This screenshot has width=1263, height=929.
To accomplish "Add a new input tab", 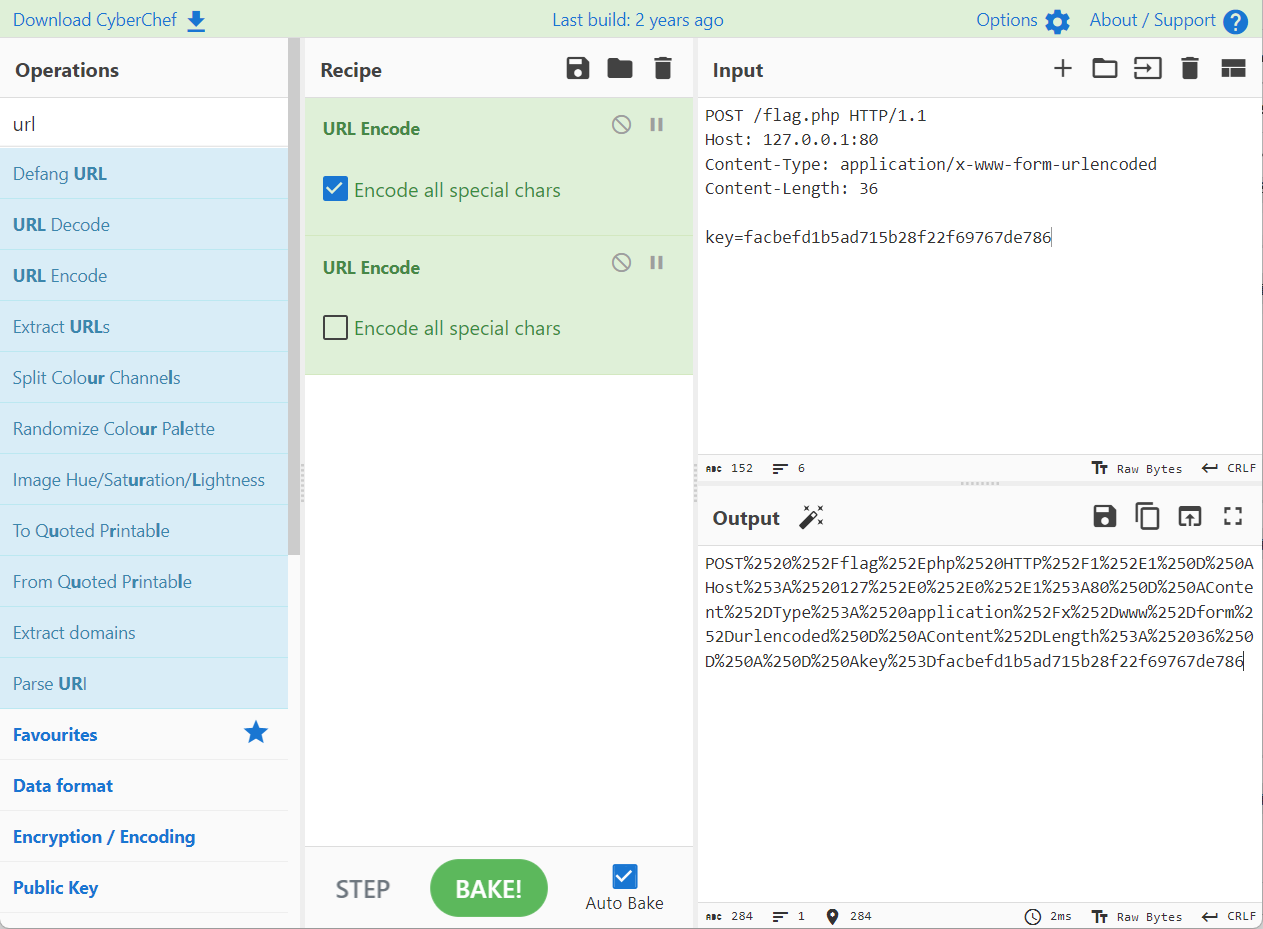I will [1062, 69].
